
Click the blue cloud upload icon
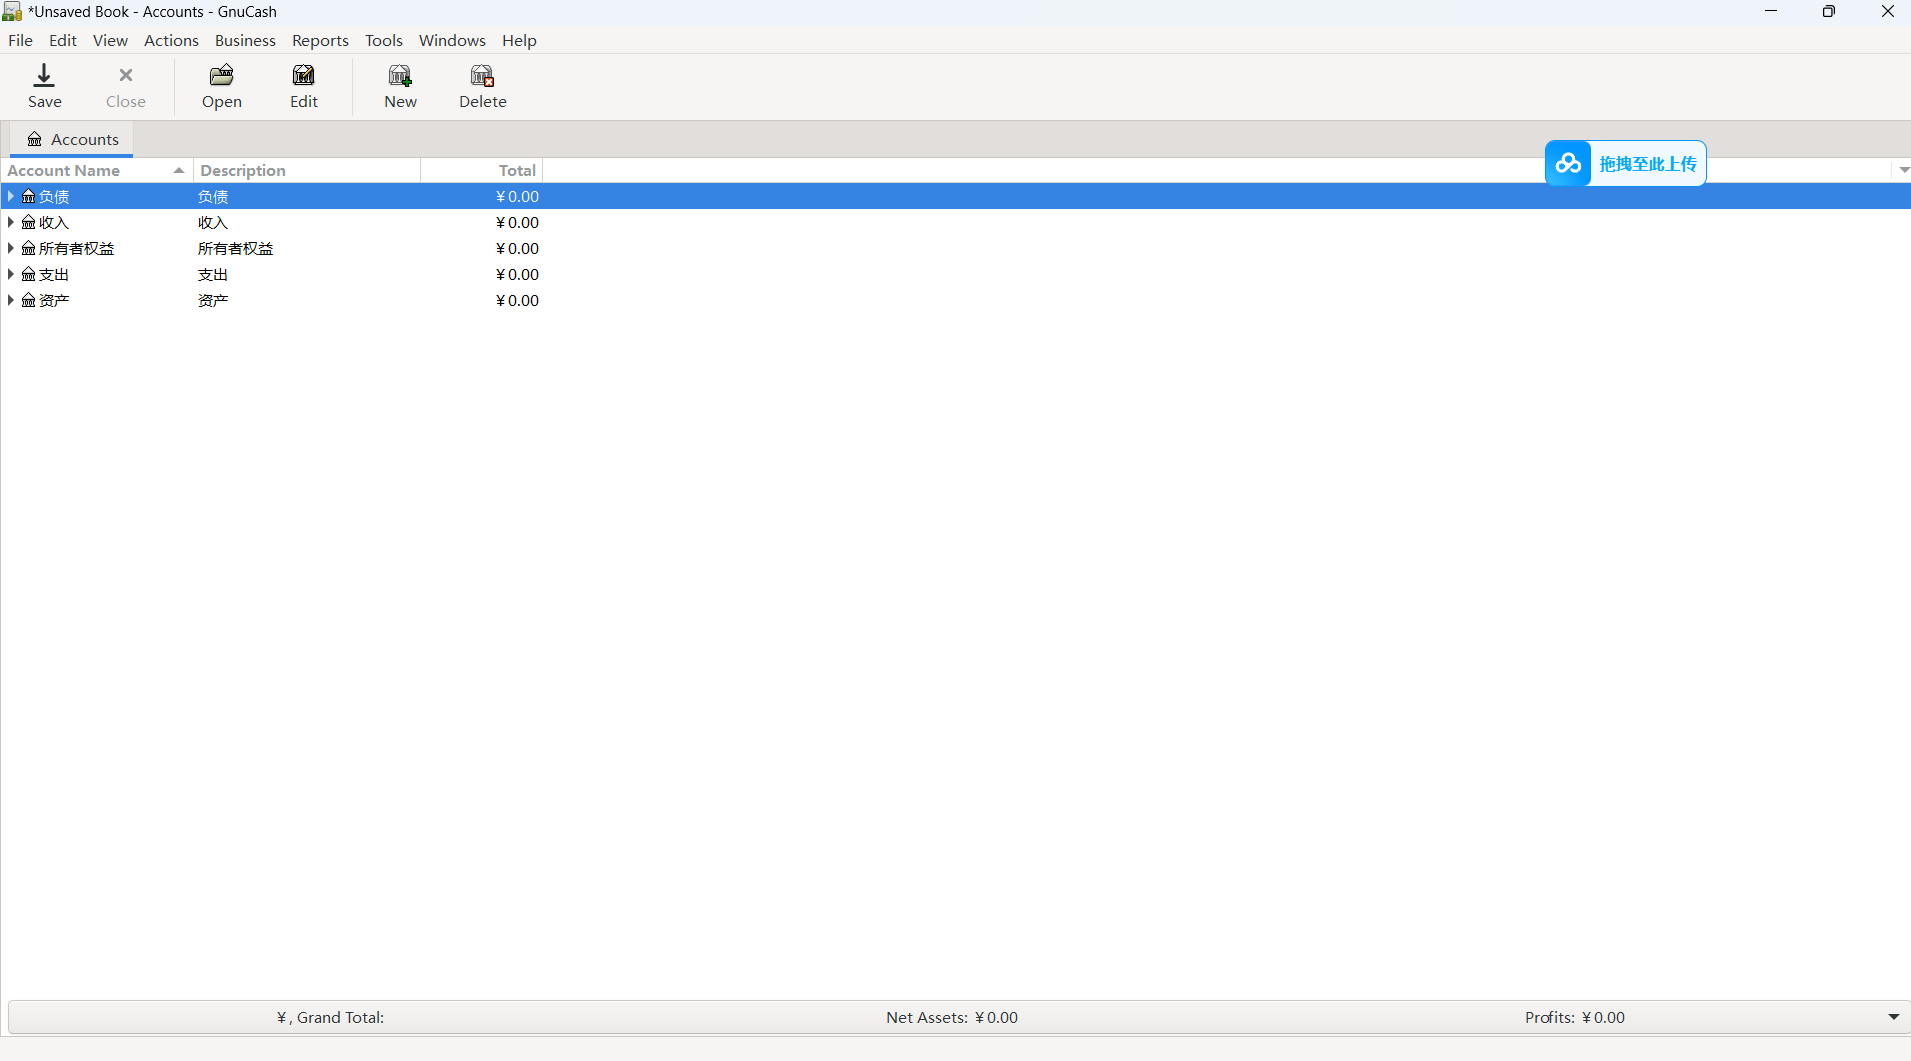(1568, 163)
